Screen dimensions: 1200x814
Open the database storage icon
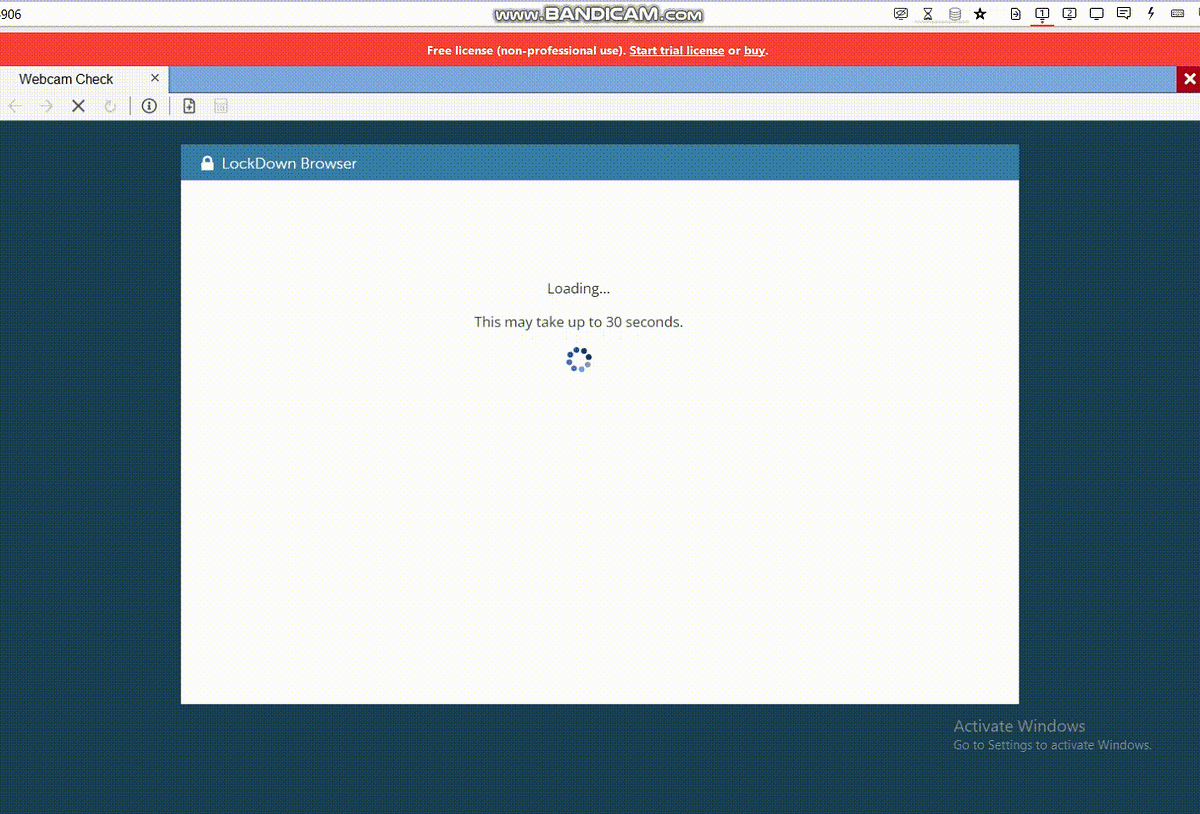pos(954,13)
